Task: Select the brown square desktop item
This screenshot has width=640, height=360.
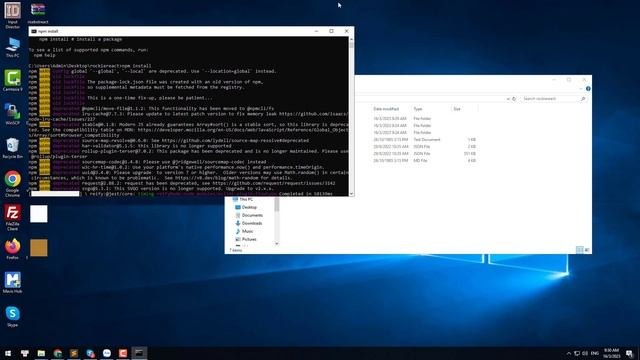Action: click(x=39, y=248)
